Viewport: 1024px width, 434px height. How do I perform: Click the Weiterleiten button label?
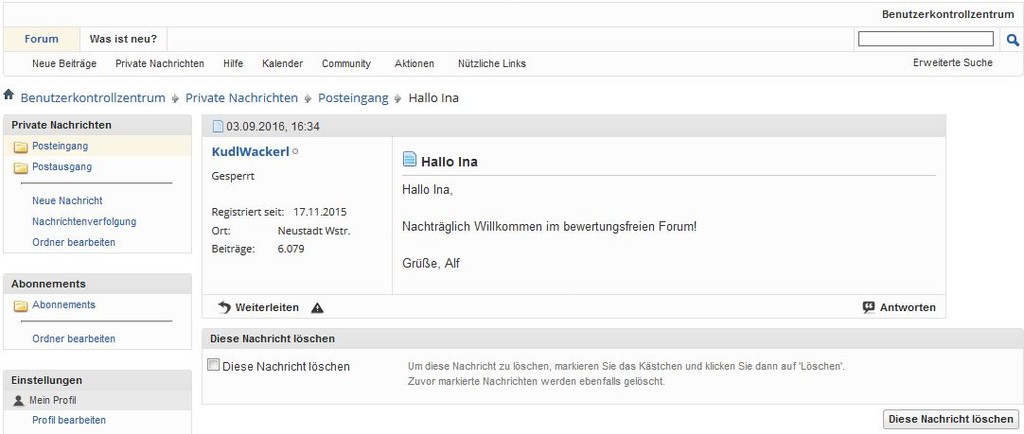tap(267, 307)
